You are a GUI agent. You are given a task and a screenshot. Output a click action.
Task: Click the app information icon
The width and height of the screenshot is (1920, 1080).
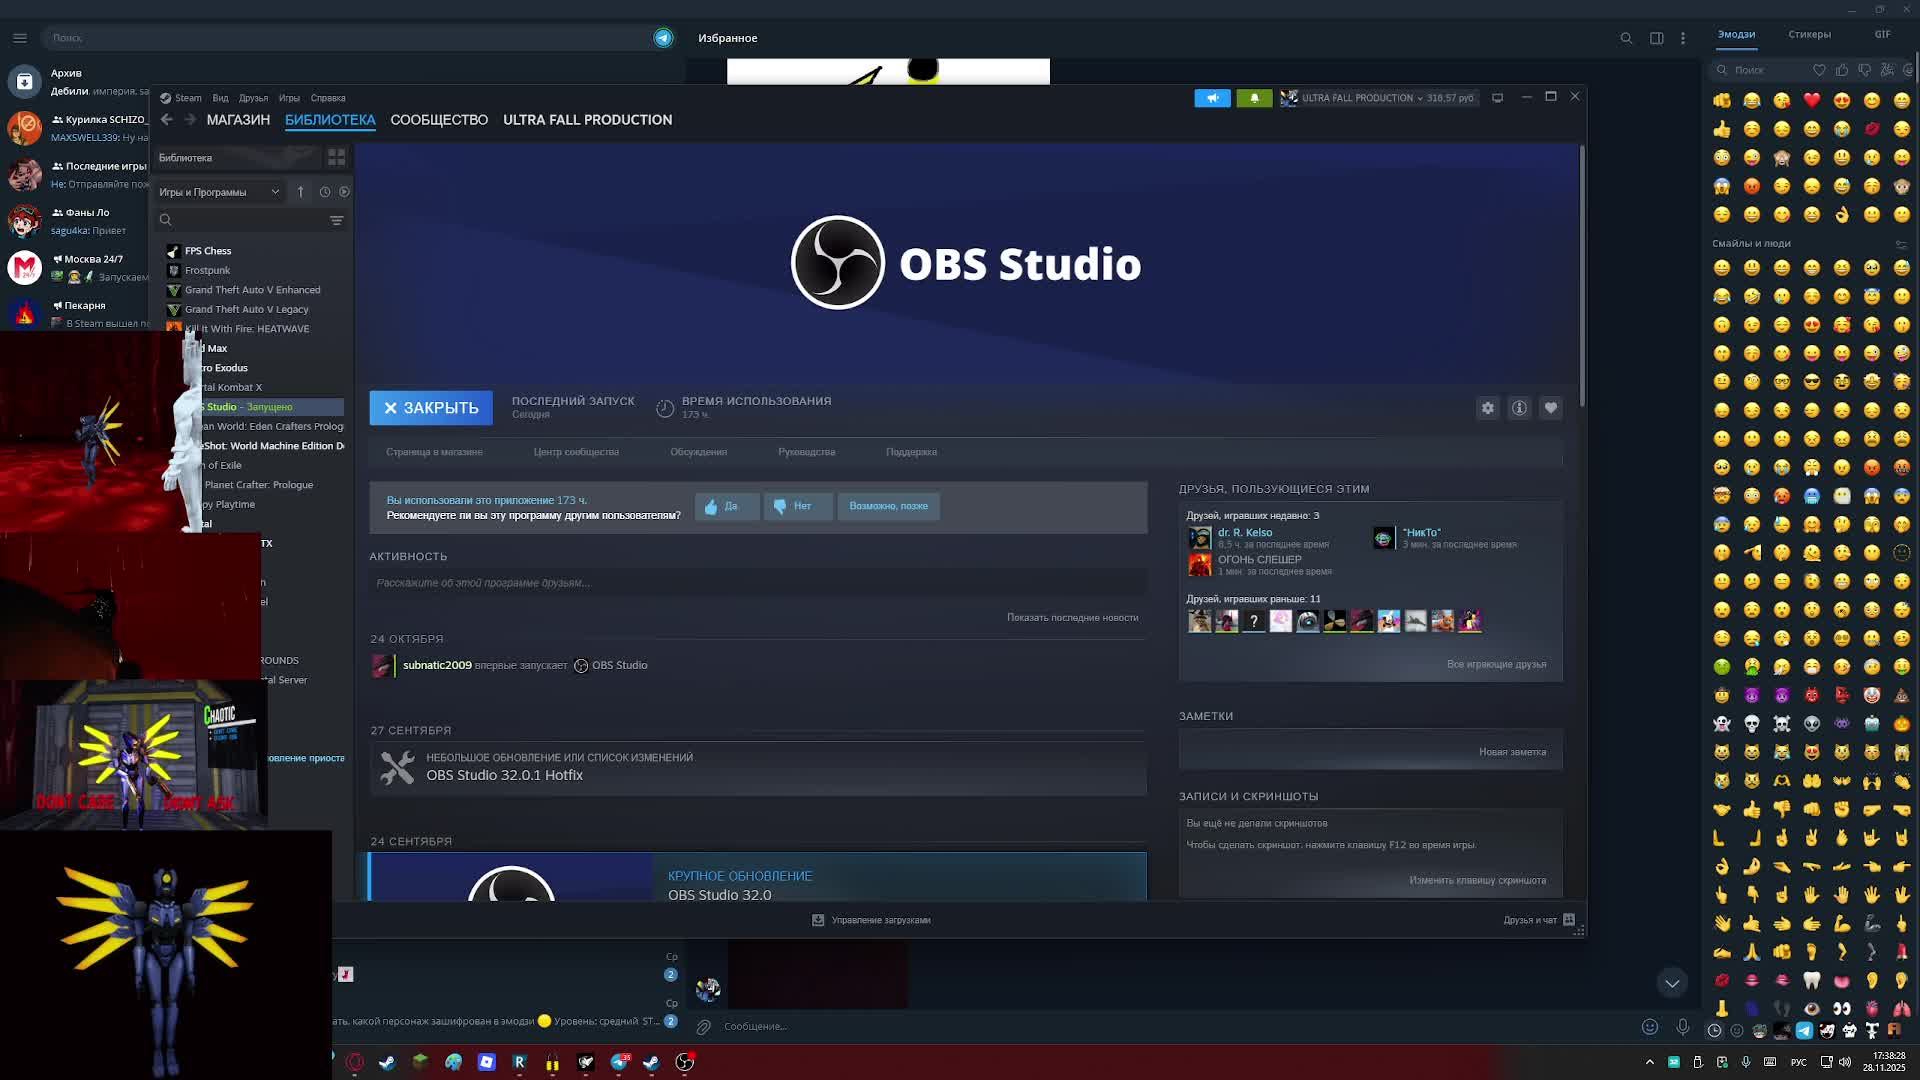point(1519,408)
